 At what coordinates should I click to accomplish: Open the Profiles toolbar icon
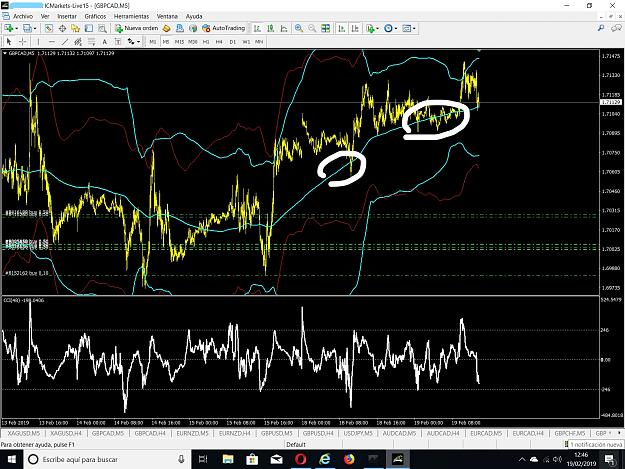coord(27,28)
